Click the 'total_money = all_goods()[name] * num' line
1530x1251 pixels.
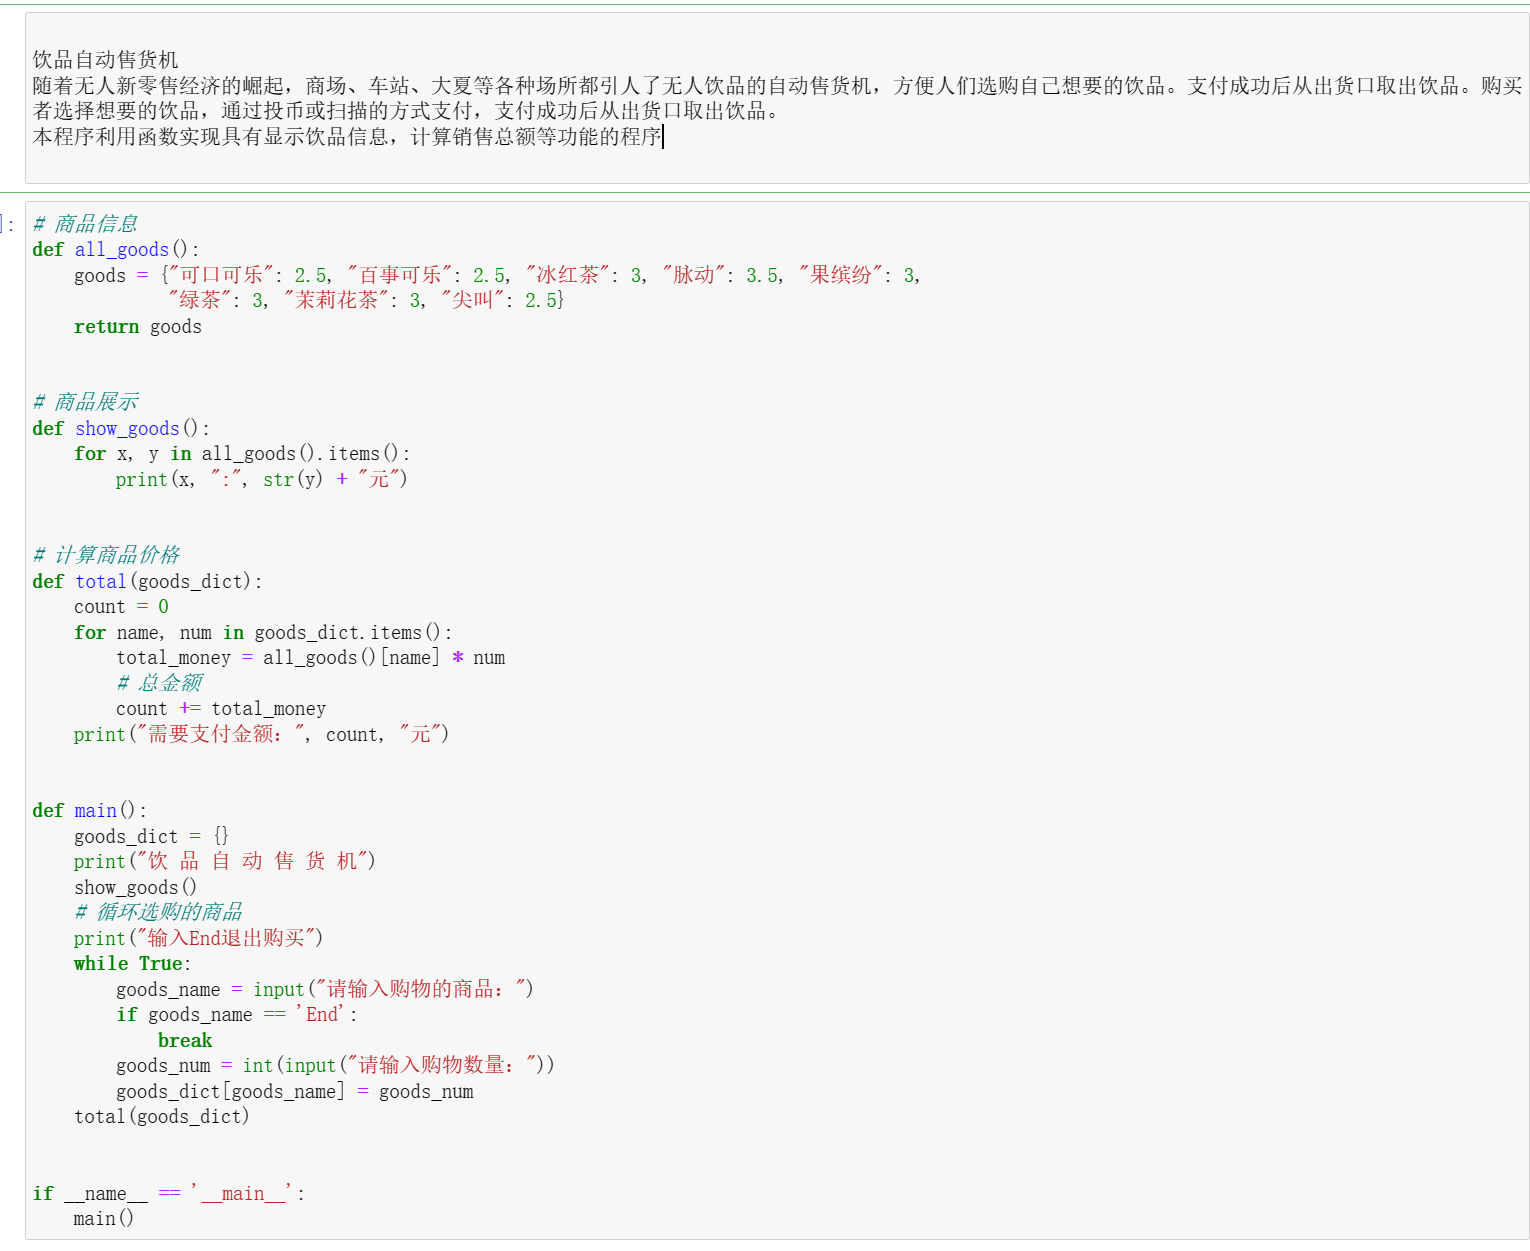pyautogui.click(x=311, y=658)
